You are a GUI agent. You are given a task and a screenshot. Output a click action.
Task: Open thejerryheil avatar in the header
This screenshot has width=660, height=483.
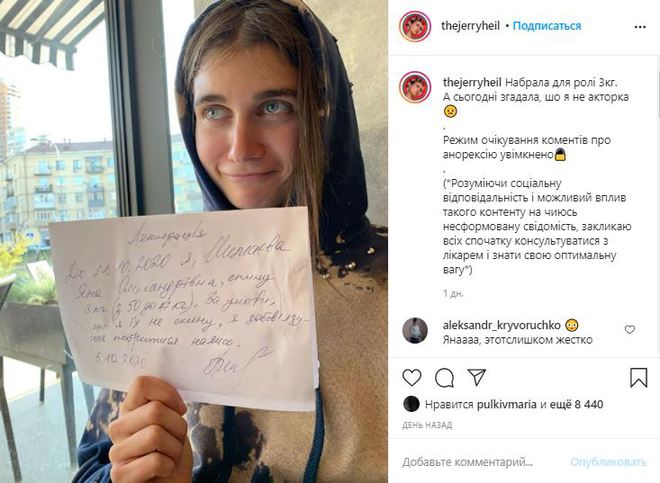415,26
